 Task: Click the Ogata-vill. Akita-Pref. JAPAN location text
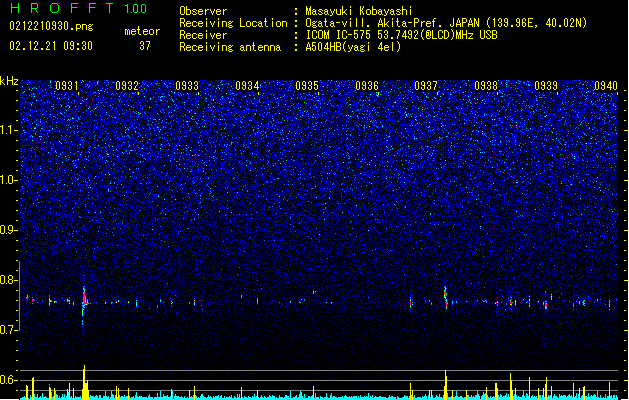pos(446,23)
